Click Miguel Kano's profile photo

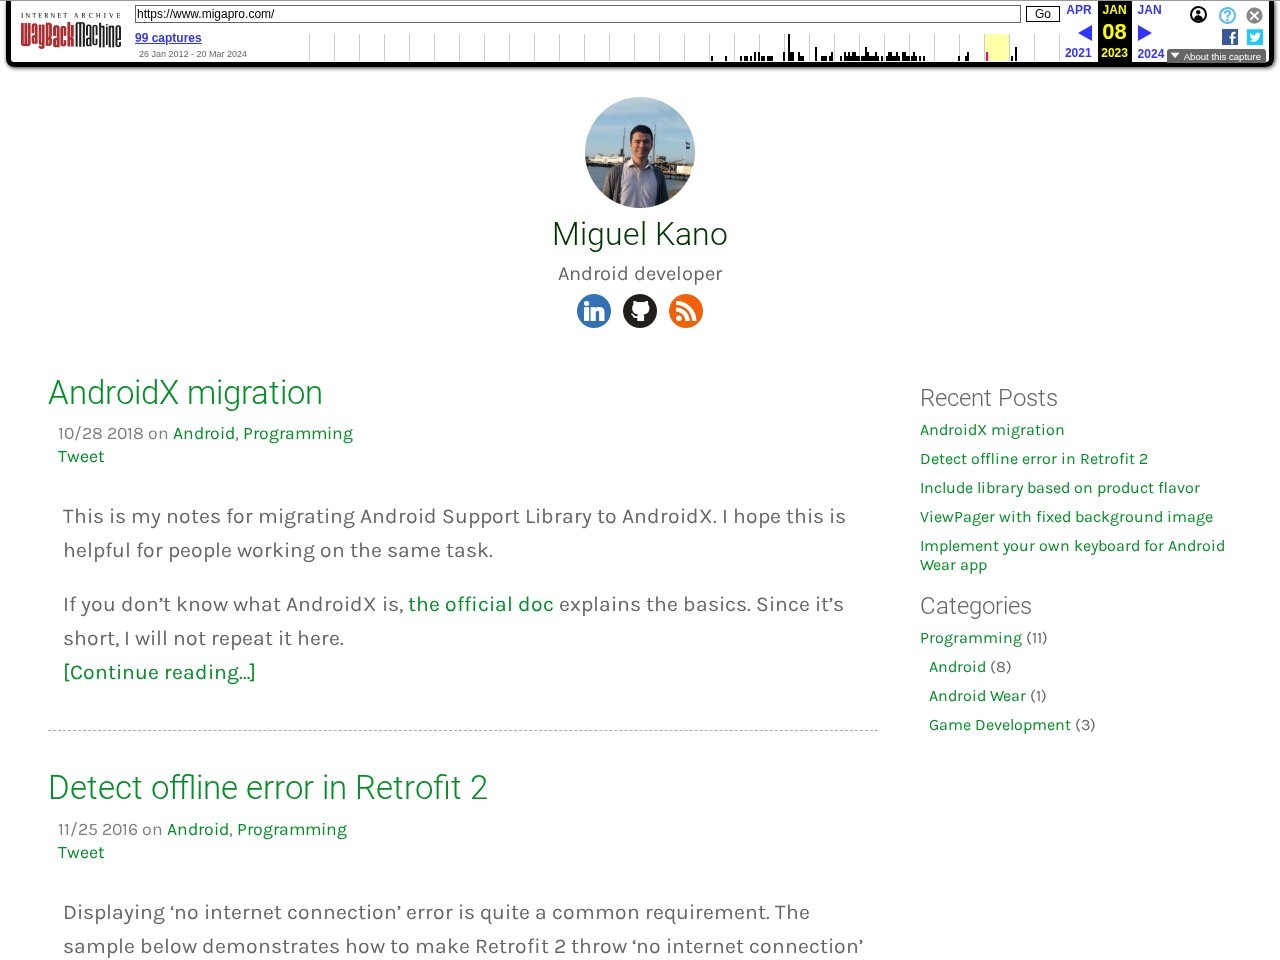click(x=640, y=152)
